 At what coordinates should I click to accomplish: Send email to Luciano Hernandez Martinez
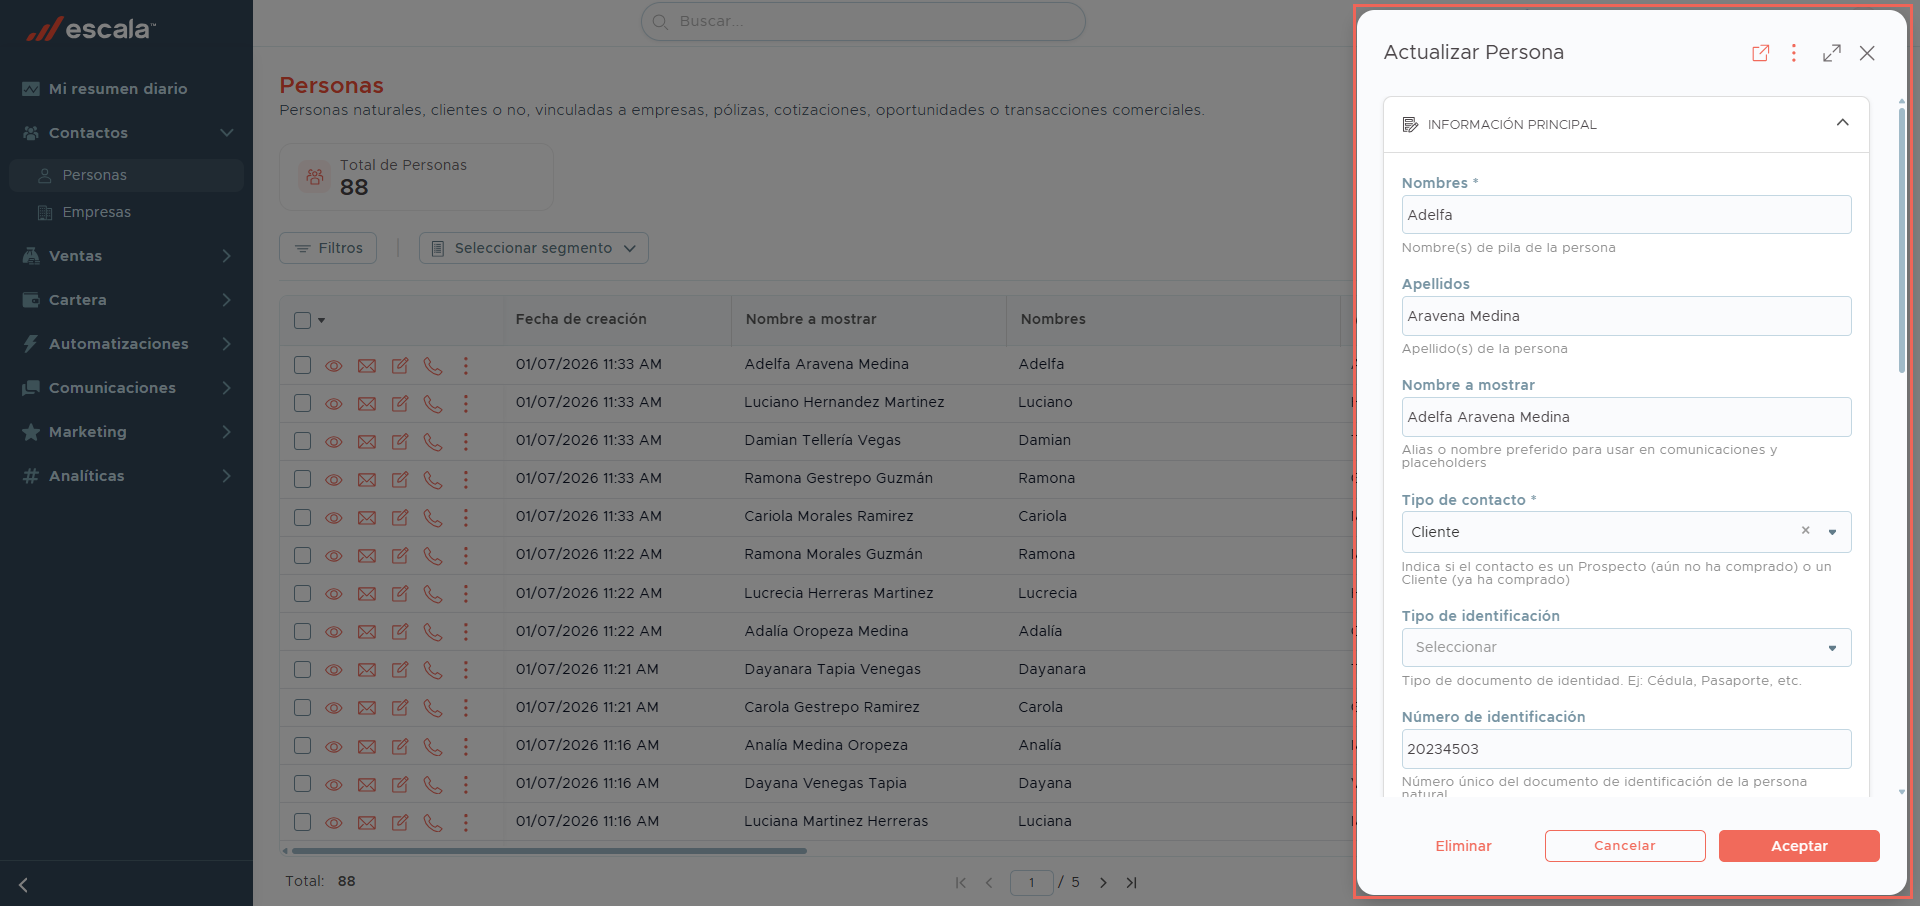(x=367, y=404)
